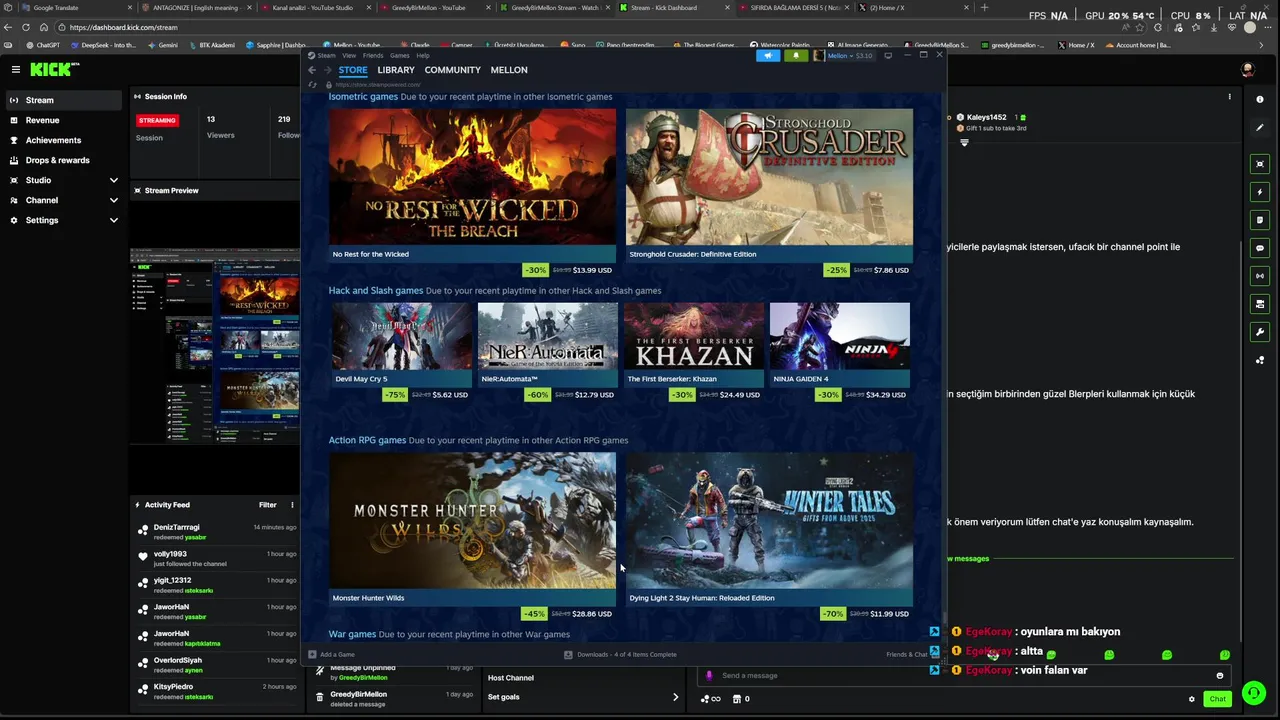Open Steam notifications bell
The height and width of the screenshot is (720, 1280).
796,56
